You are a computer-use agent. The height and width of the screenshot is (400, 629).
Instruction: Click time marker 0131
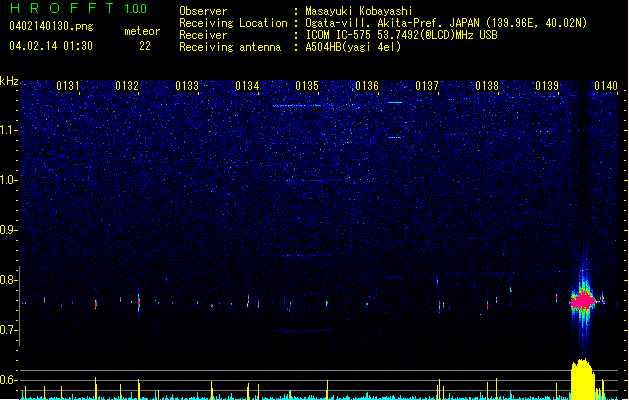point(68,86)
